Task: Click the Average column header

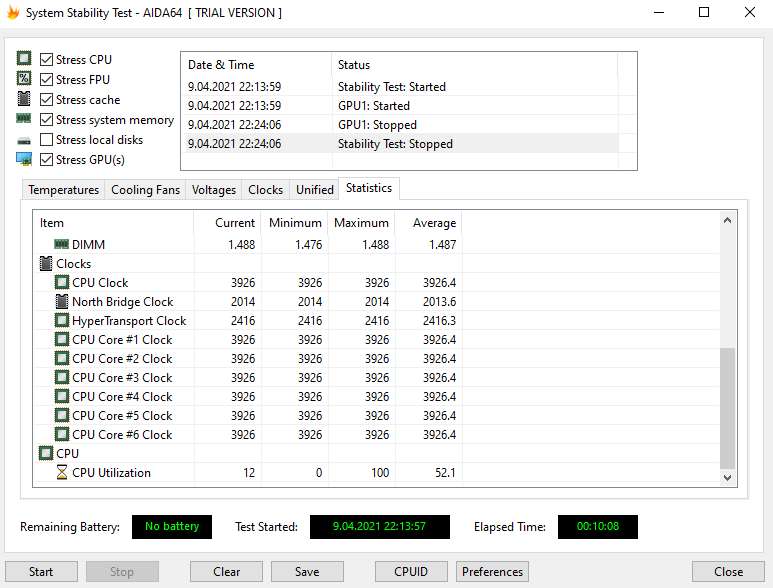Action: point(428,223)
